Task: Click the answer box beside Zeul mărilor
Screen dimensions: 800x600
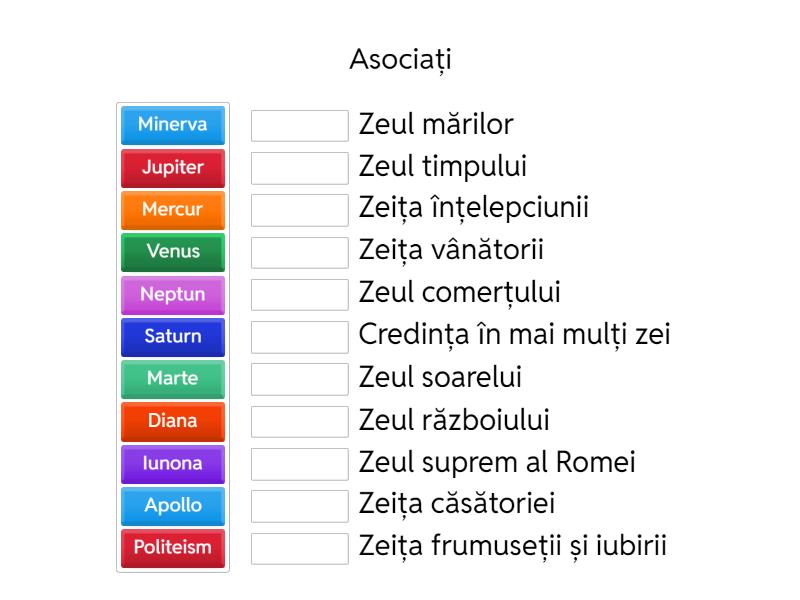Action: pos(300,125)
